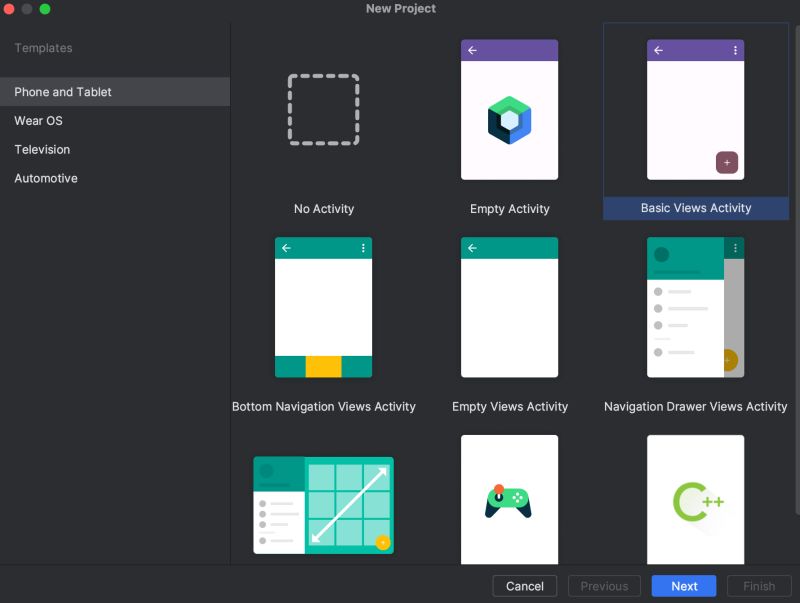Image resolution: width=800 pixels, height=603 pixels.
Task: Pick the Navigation Drawer Views Activity thumbnail
Action: tap(695, 307)
